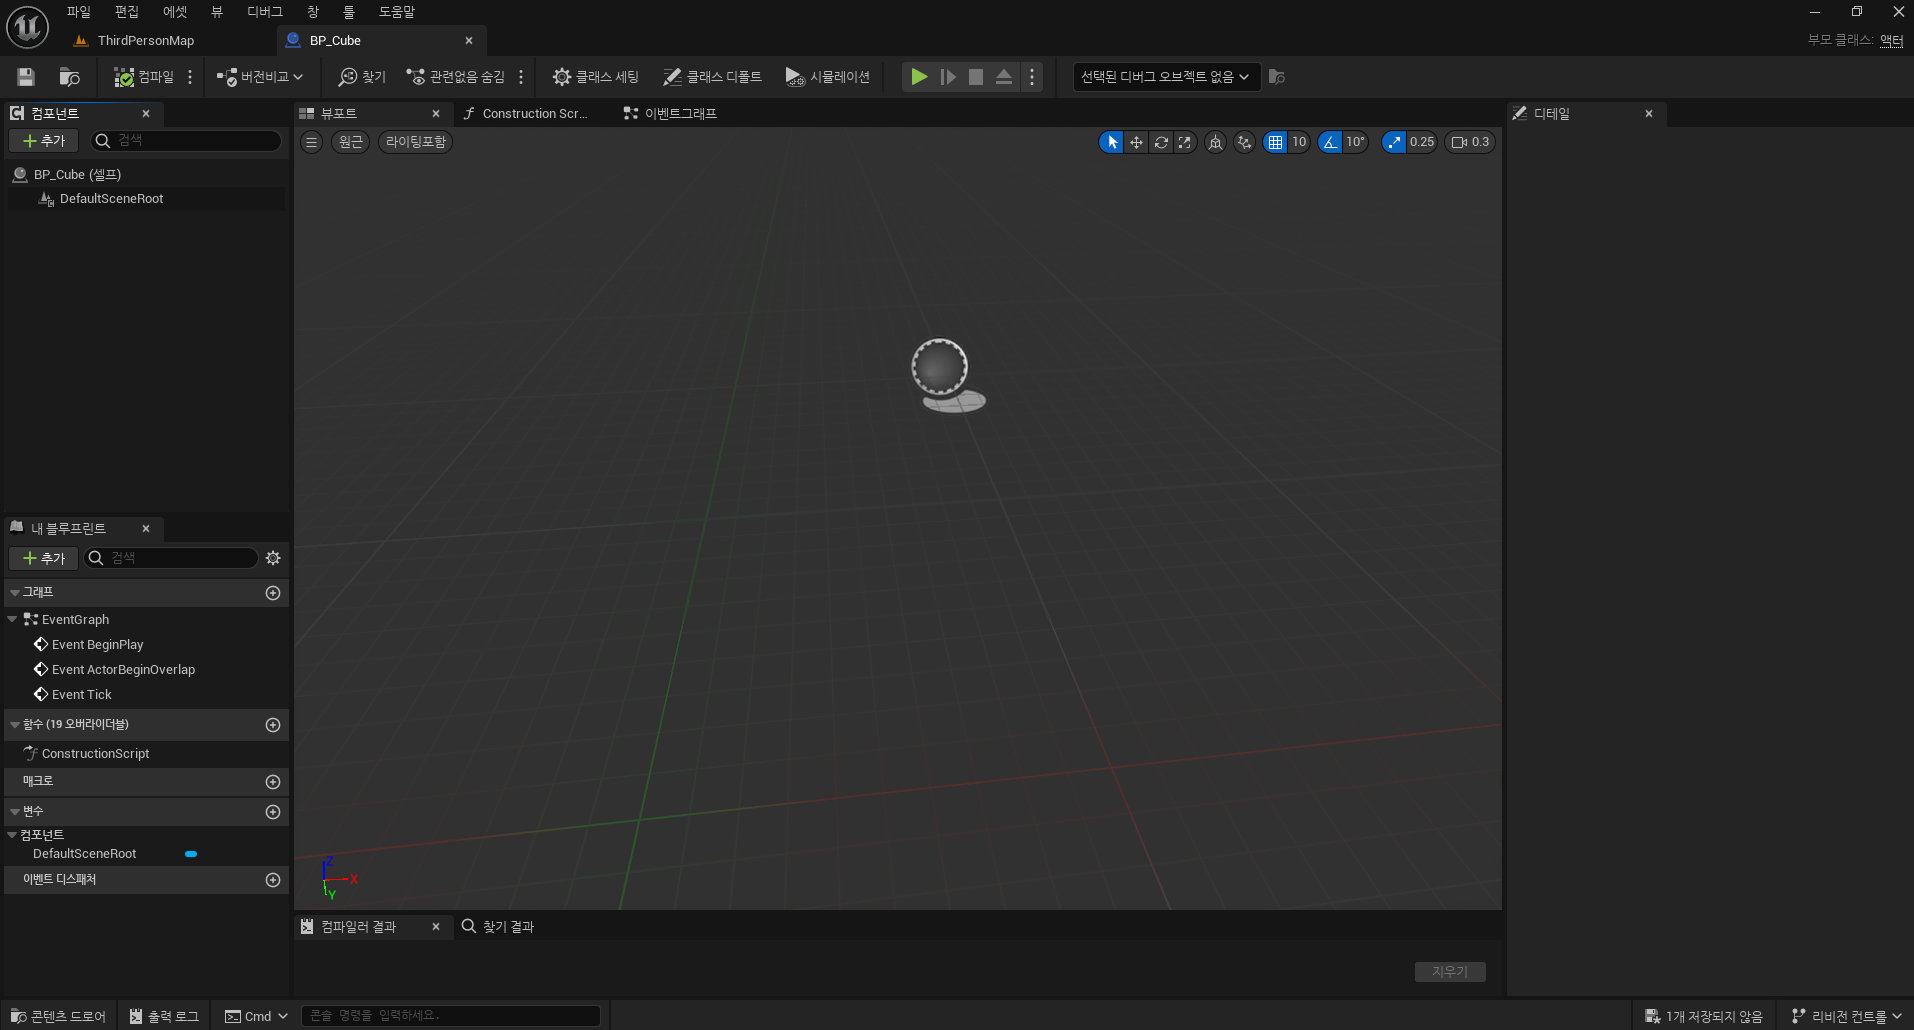Open hide unrelated options three-dot menu
The image size is (1914, 1030).
(521, 77)
